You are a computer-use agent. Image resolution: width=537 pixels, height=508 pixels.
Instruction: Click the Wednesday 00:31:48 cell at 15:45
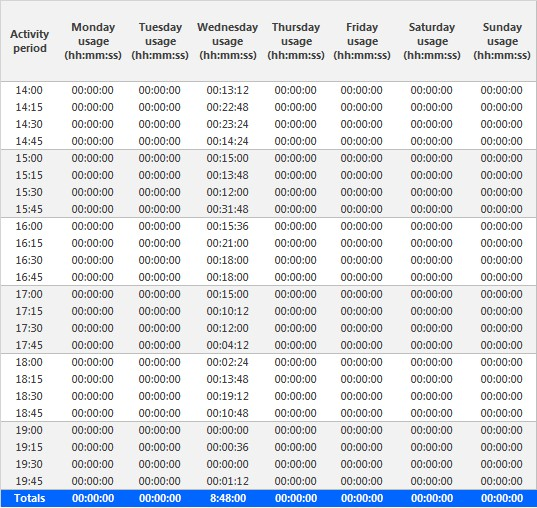pos(227,209)
